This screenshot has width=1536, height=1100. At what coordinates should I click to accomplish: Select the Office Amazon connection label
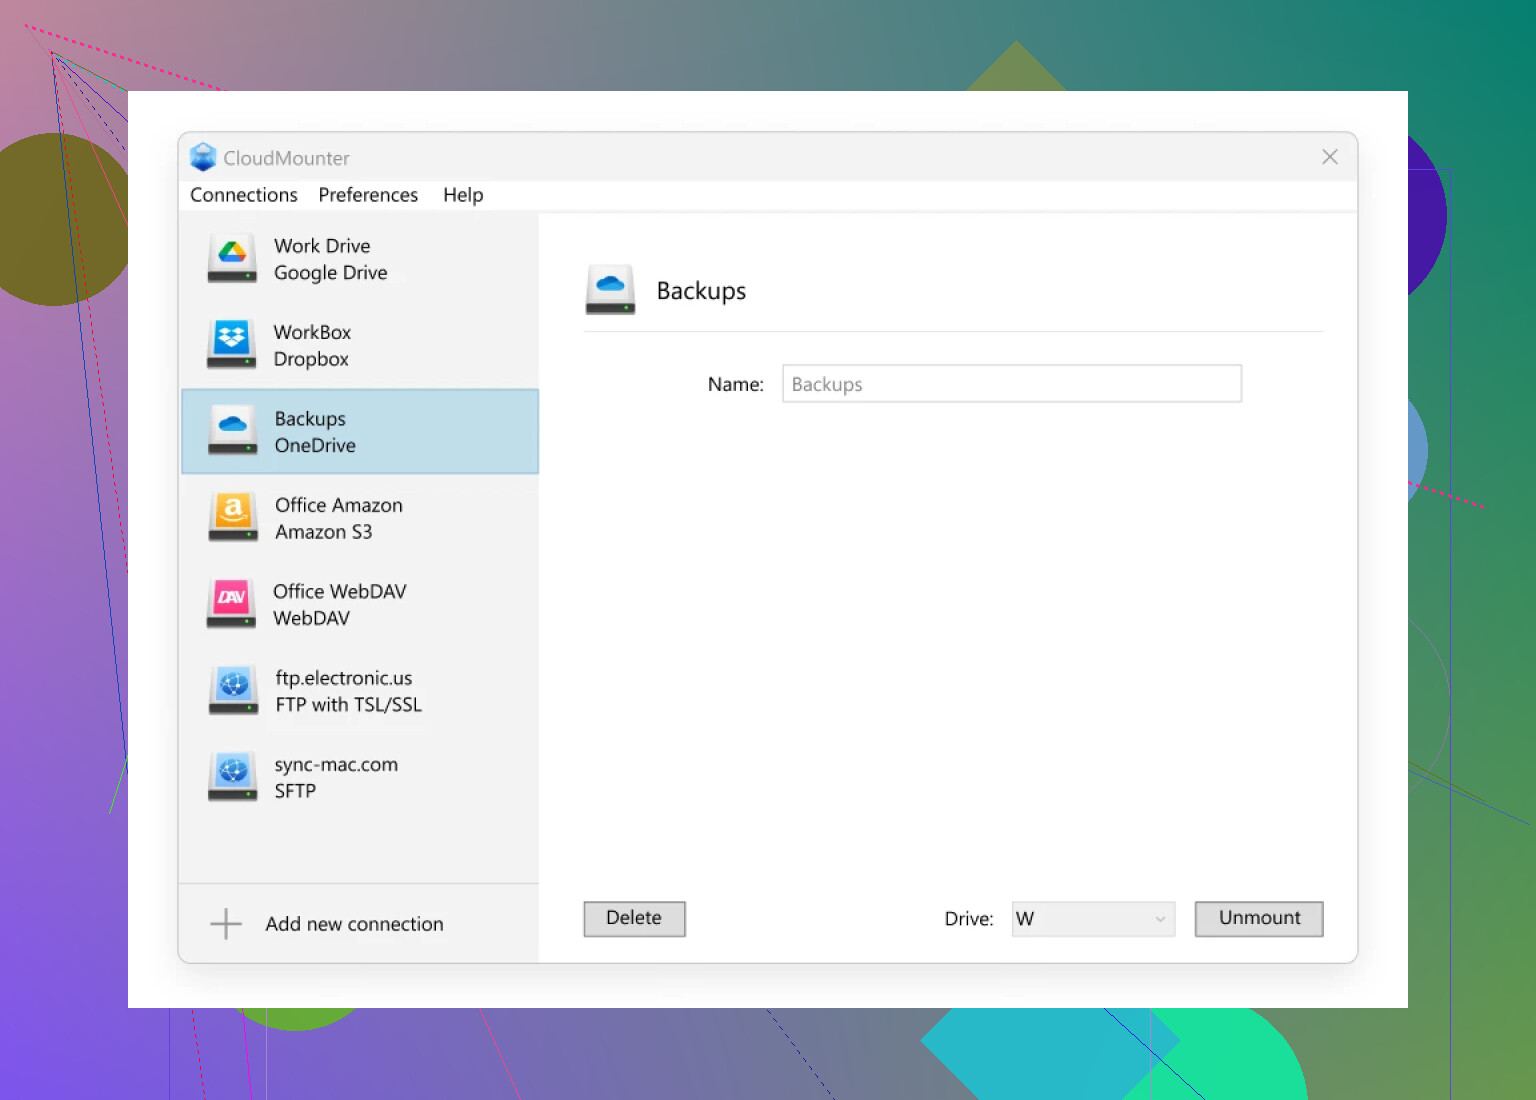[339, 505]
